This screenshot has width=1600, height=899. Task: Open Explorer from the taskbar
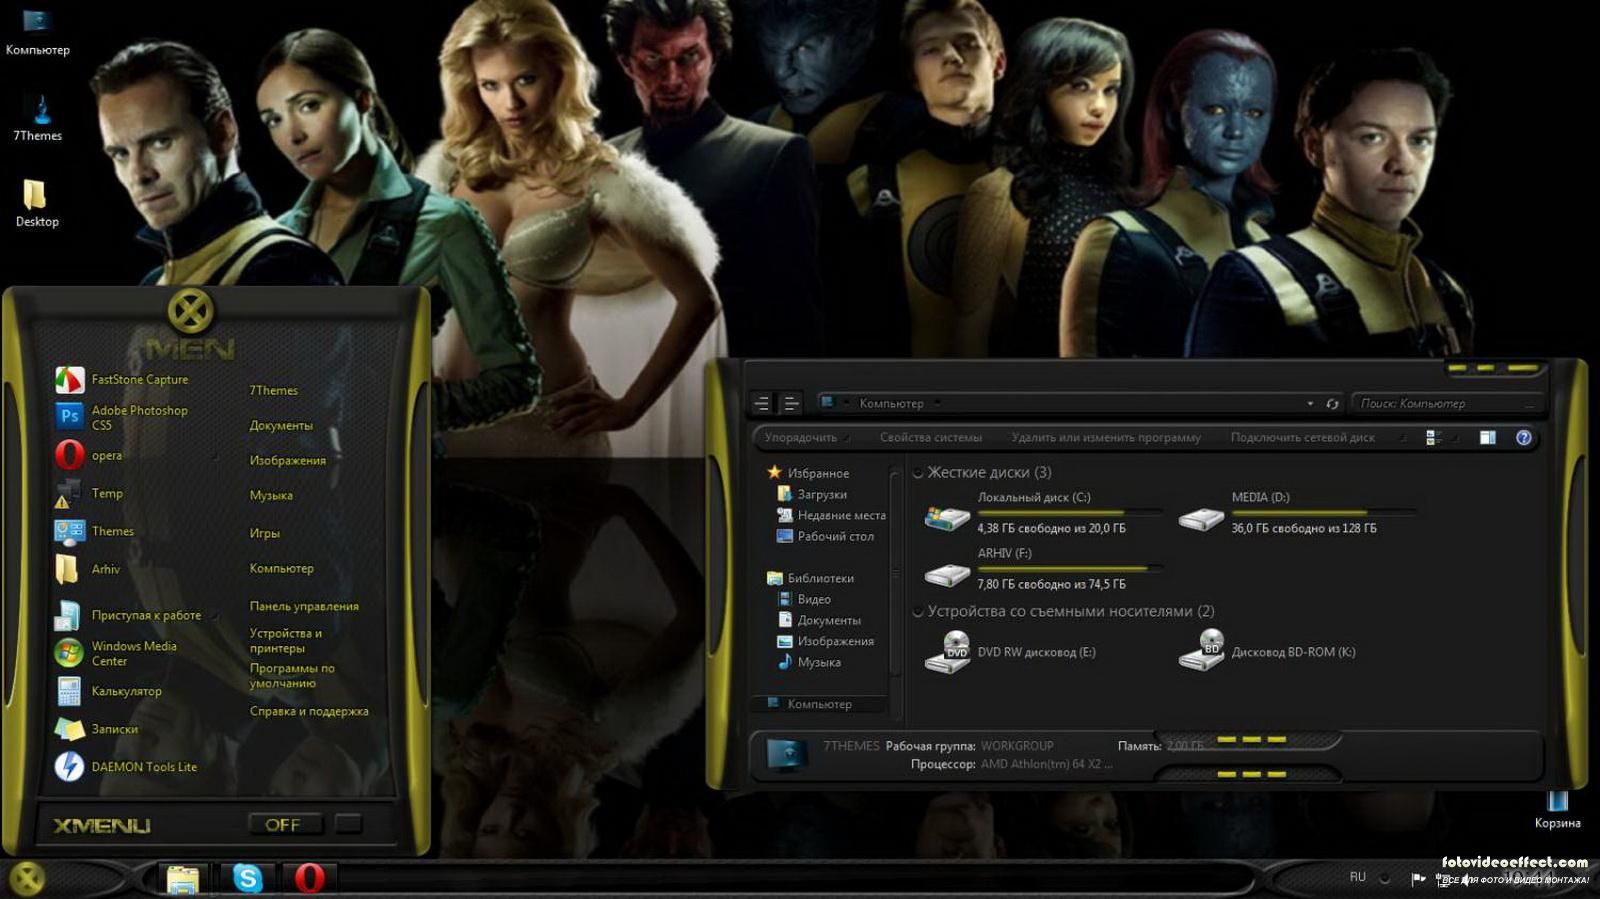183,878
